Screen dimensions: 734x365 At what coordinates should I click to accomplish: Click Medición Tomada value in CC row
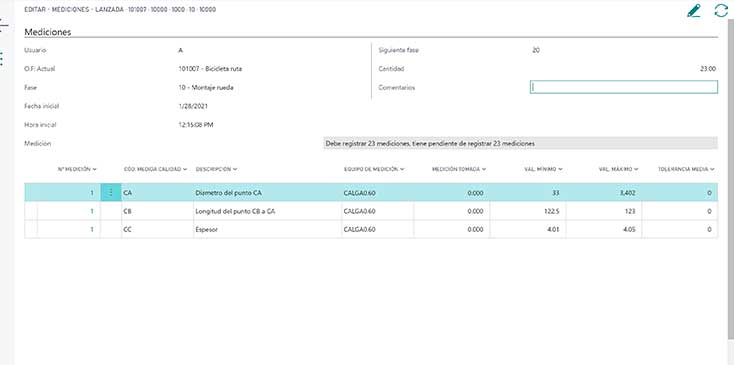click(x=452, y=230)
